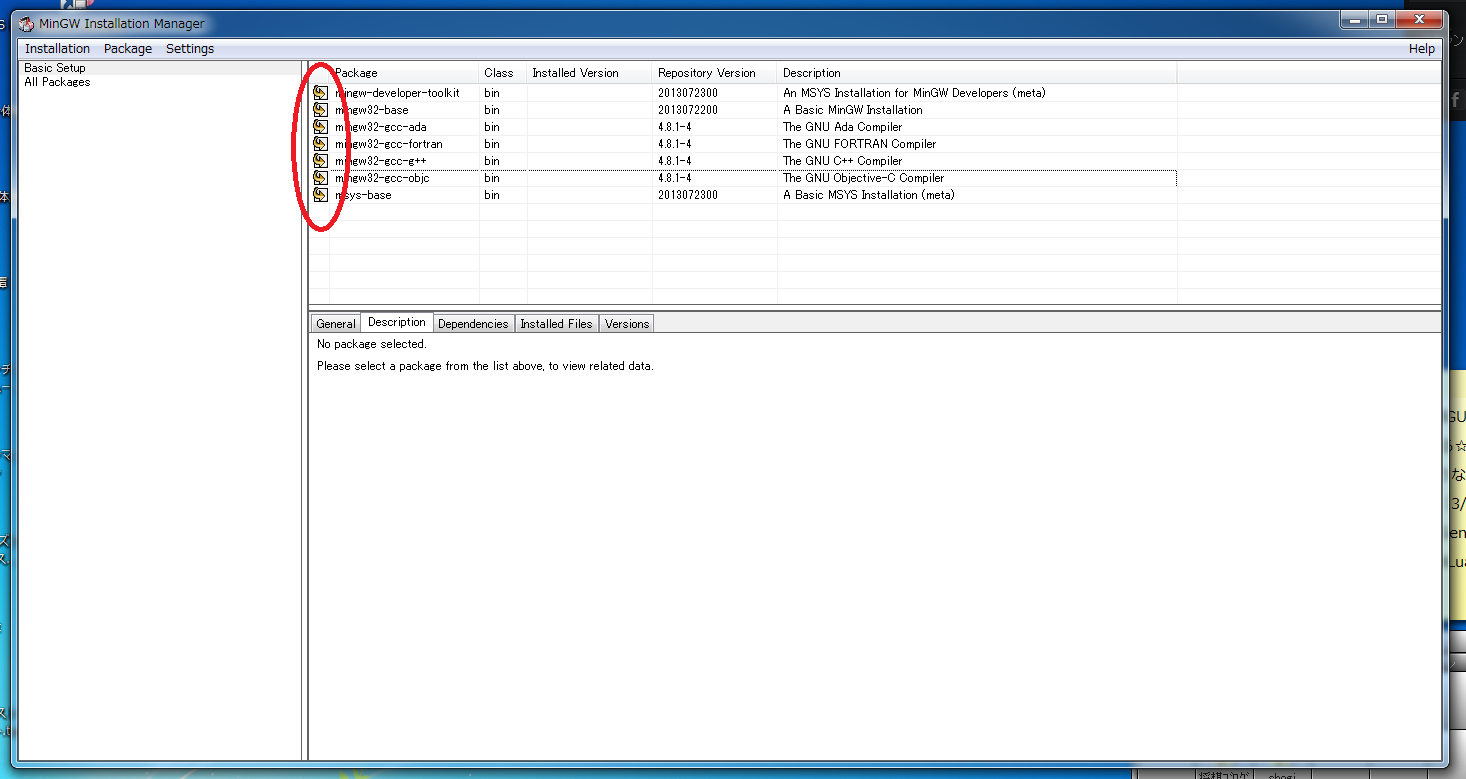1466x779 pixels.
Task: Sort by the Repository Version column header
Action: pos(715,73)
